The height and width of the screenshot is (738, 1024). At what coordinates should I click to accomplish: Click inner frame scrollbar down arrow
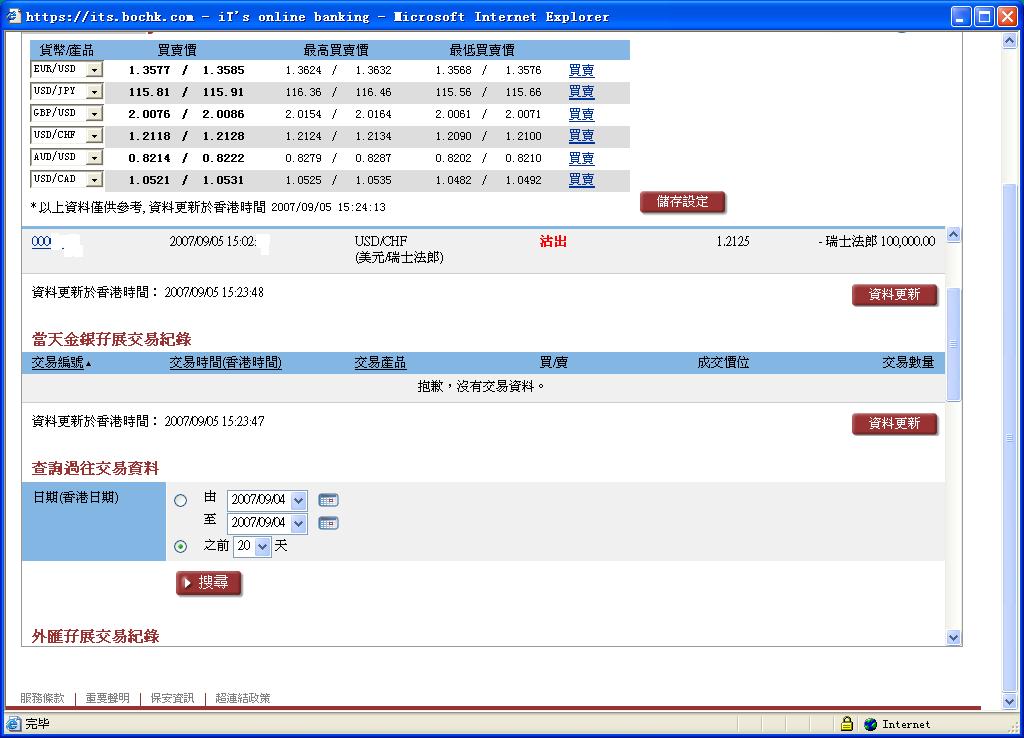click(953, 638)
